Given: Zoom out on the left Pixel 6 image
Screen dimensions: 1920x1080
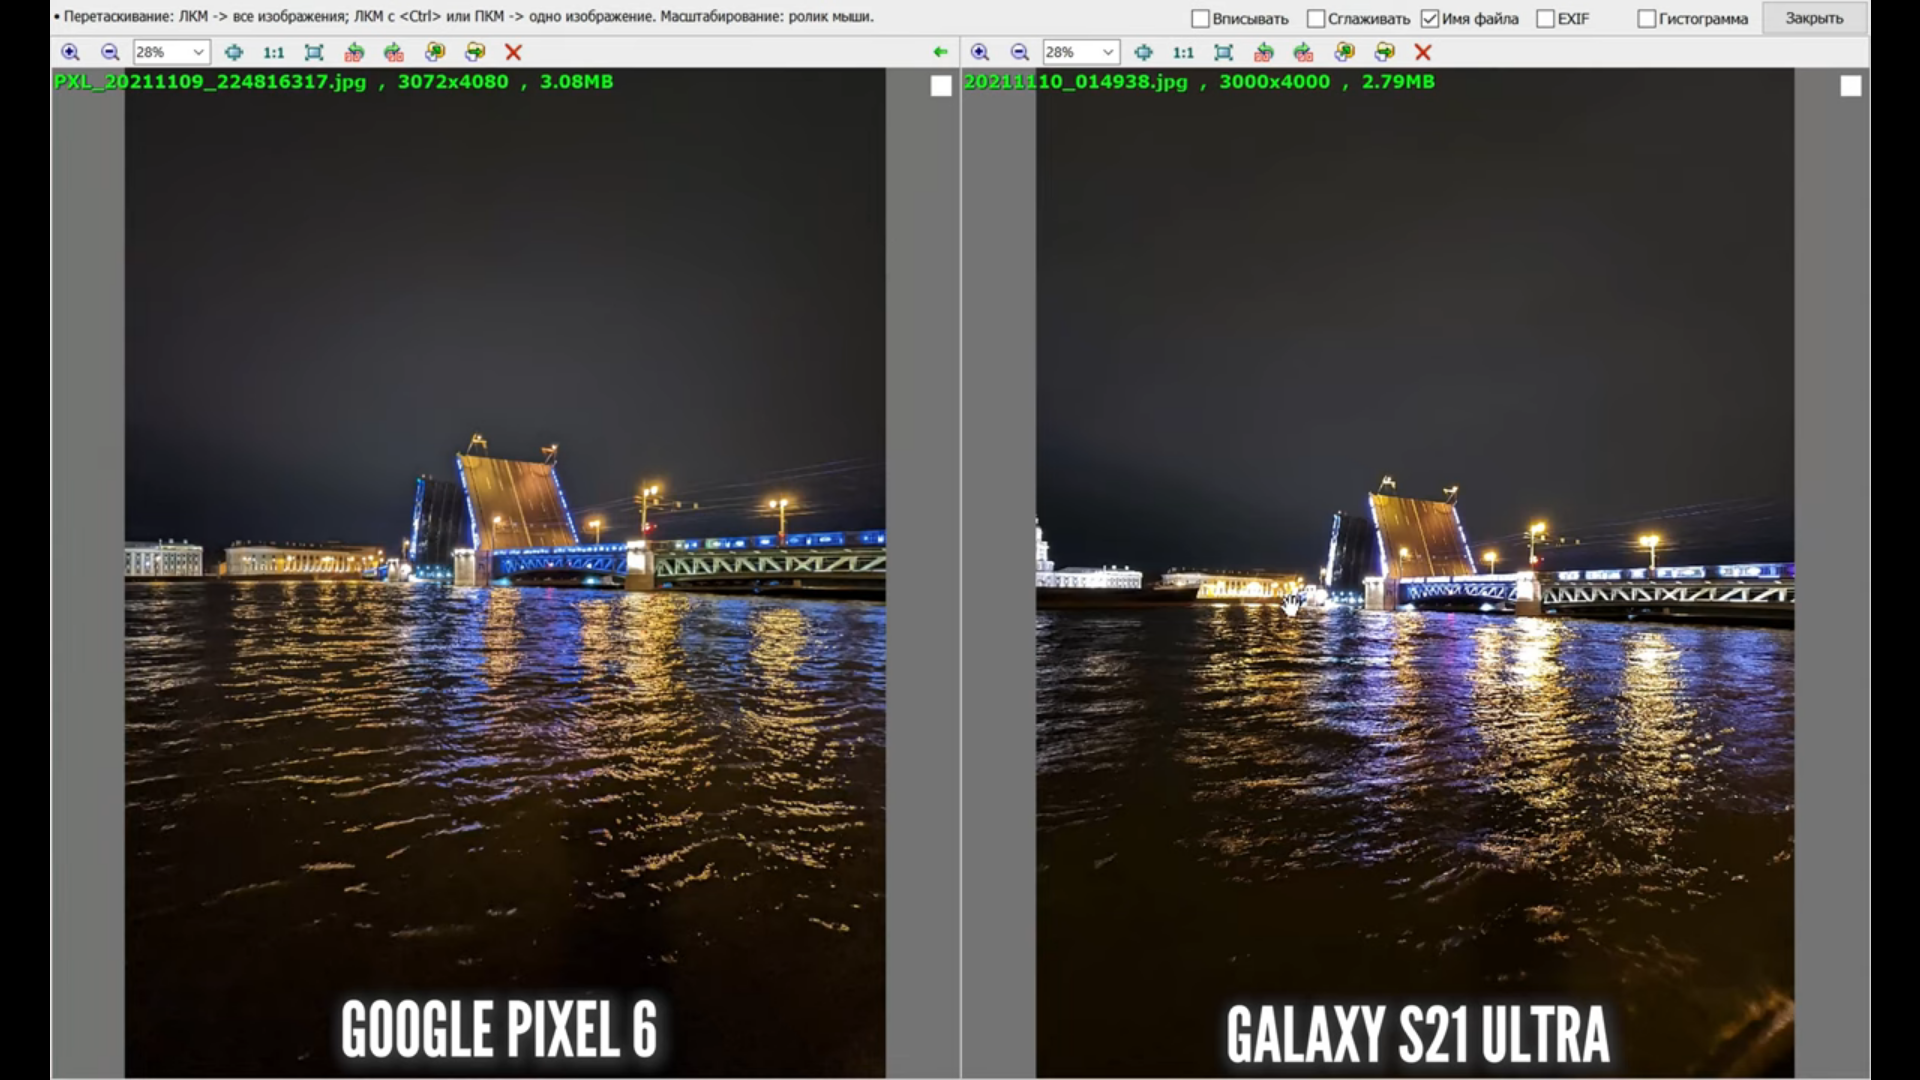Looking at the screenshot, I should 110,52.
